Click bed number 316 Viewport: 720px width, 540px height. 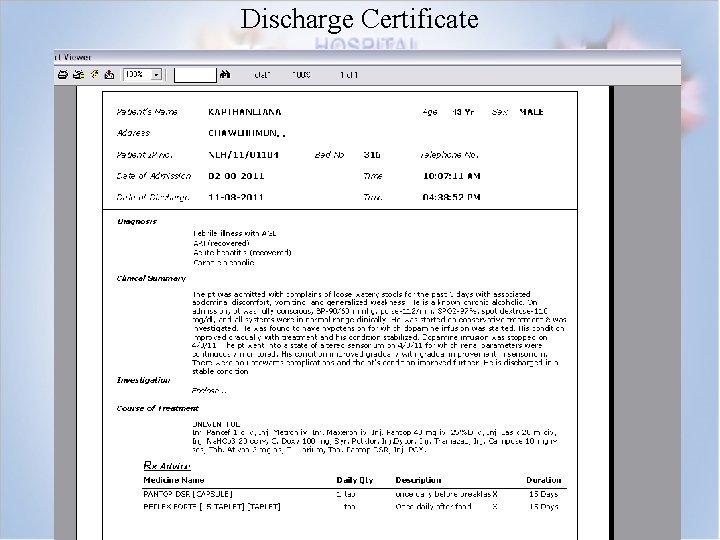(372, 155)
